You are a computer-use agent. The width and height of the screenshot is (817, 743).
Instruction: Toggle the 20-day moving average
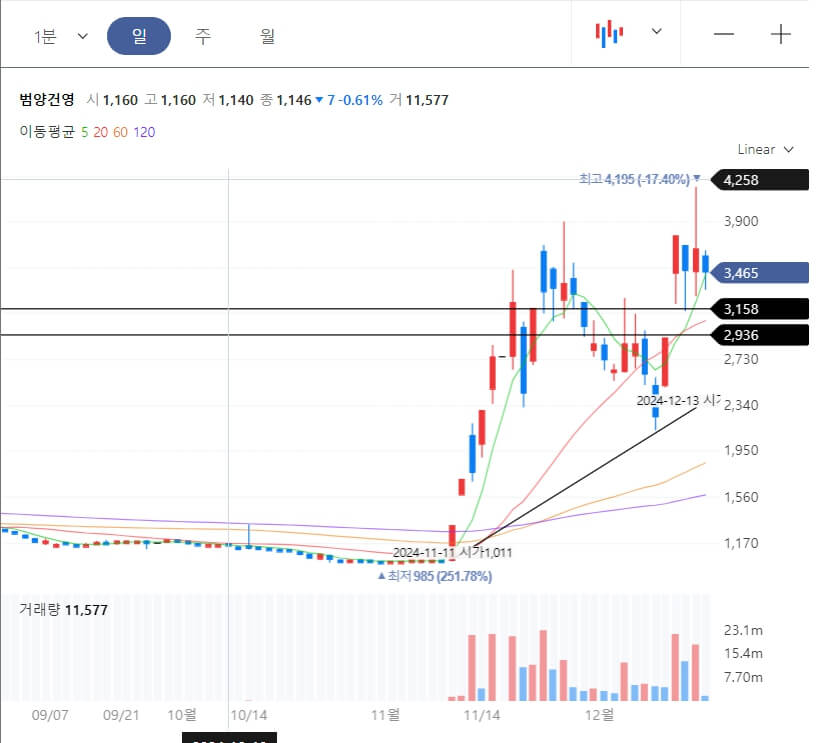coord(101,132)
